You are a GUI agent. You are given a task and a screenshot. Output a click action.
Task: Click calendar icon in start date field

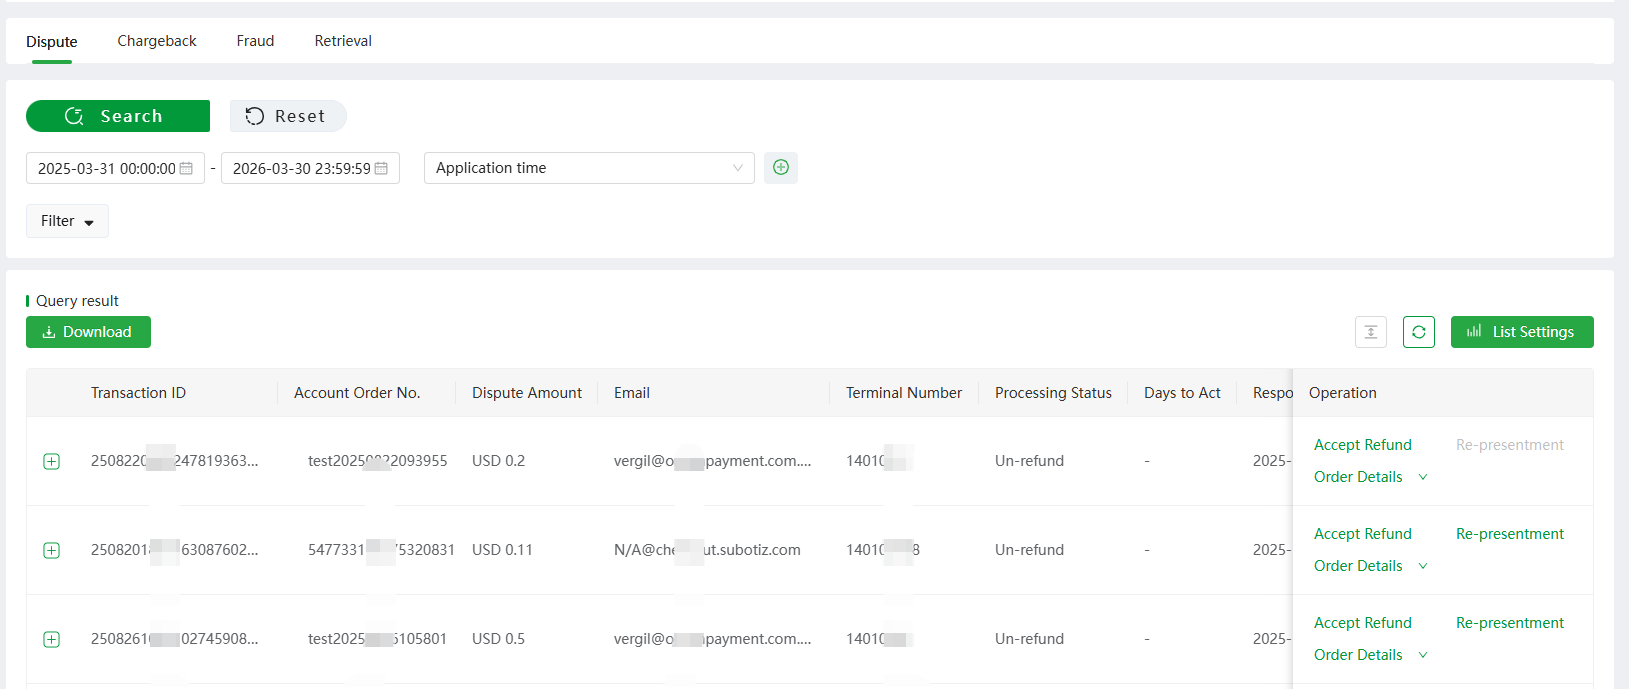[x=186, y=168]
